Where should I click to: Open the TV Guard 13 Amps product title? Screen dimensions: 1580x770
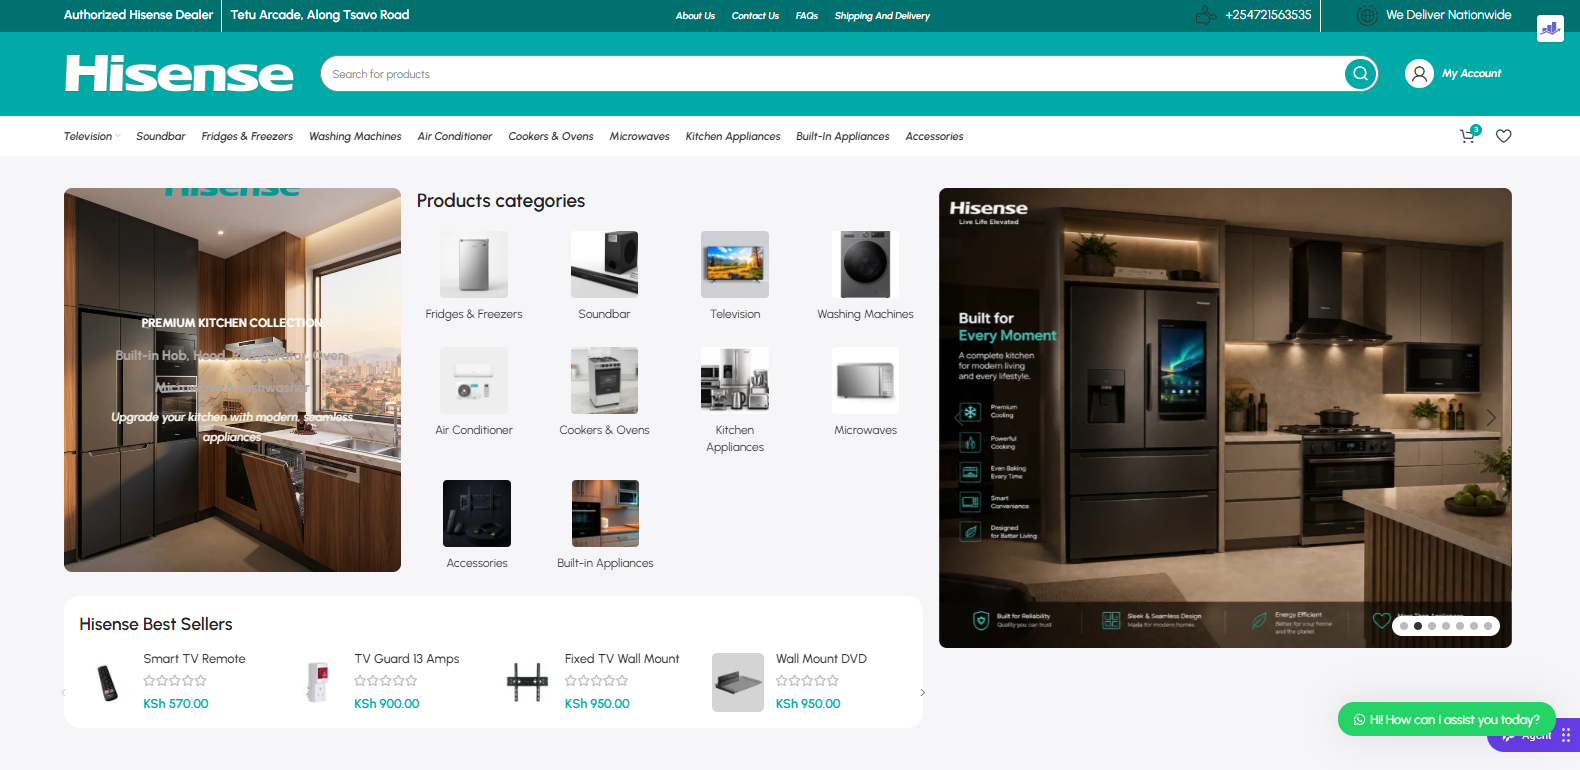pyautogui.click(x=407, y=659)
